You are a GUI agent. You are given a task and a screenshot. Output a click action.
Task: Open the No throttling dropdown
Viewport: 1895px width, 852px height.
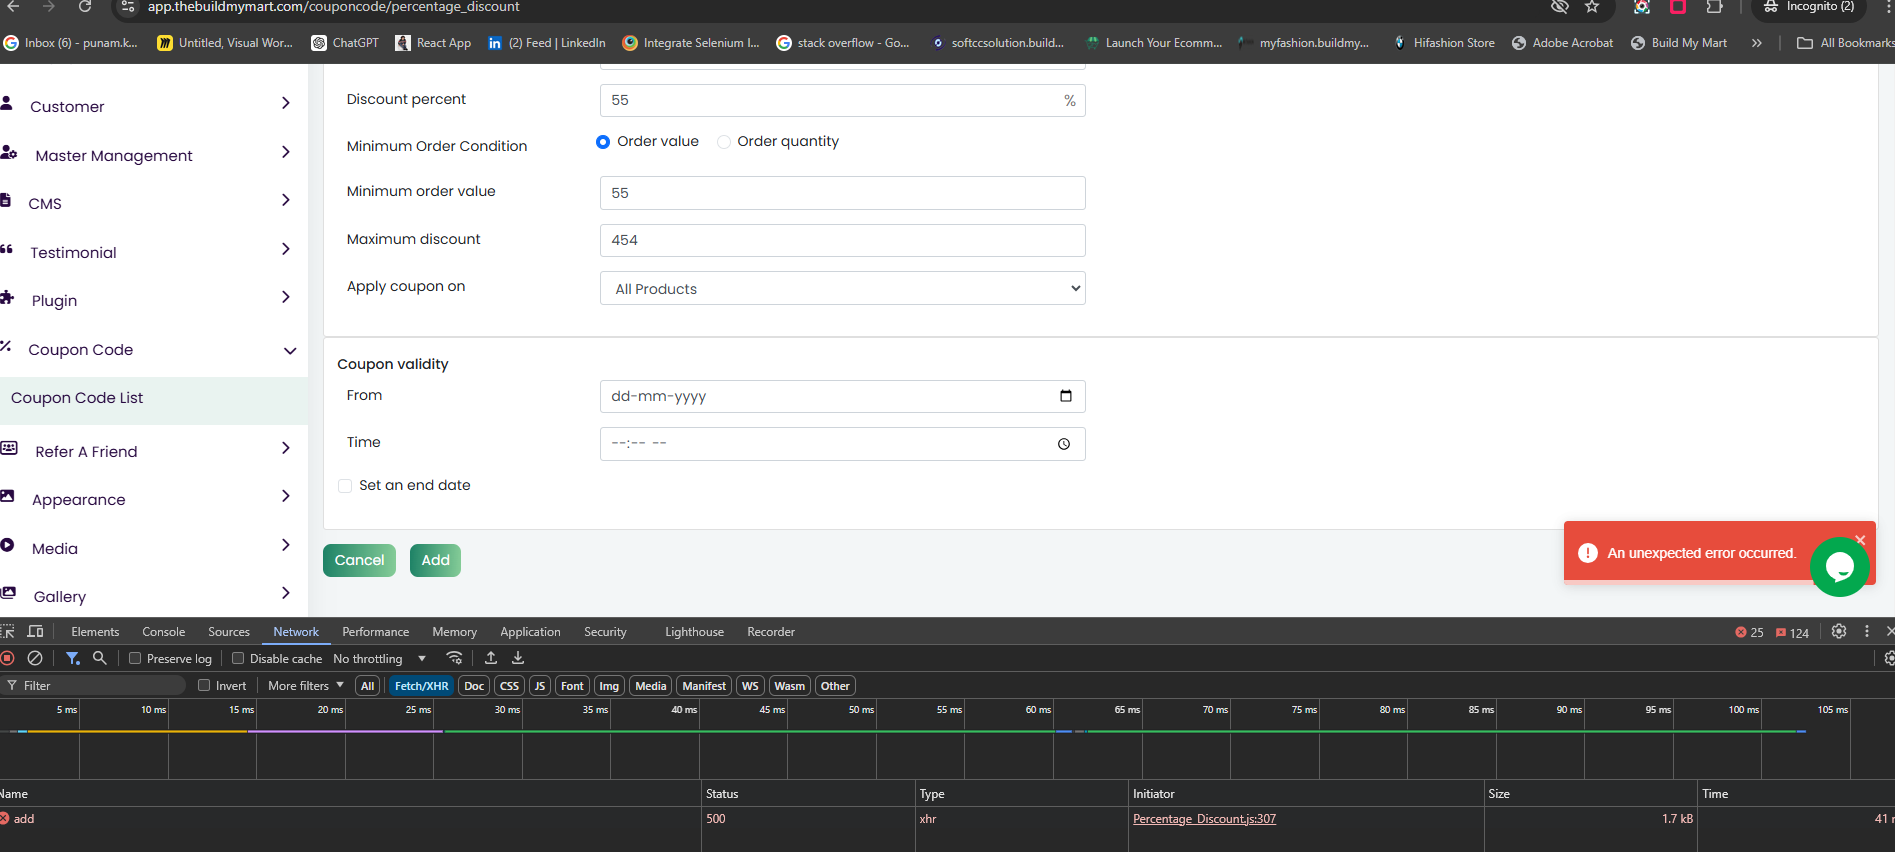tap(380, 658)
